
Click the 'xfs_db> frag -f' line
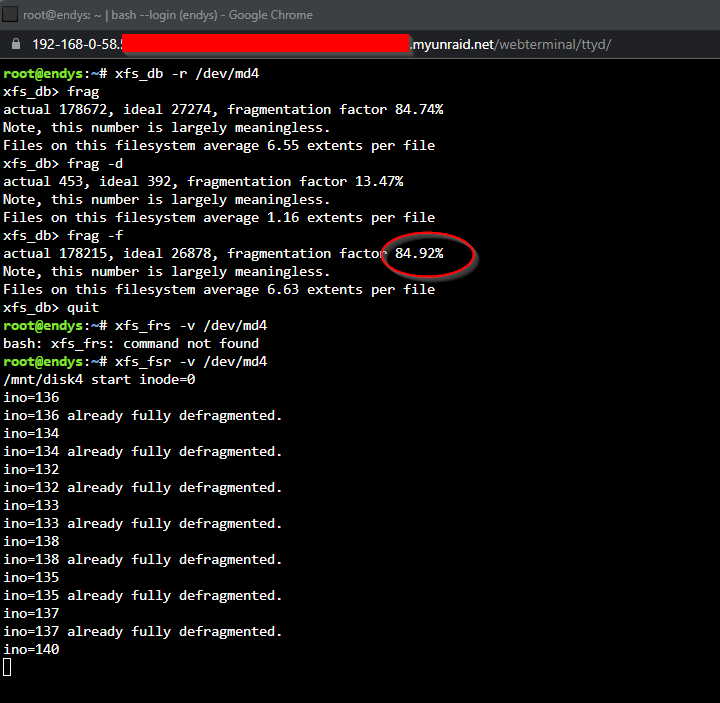point(63,236)
